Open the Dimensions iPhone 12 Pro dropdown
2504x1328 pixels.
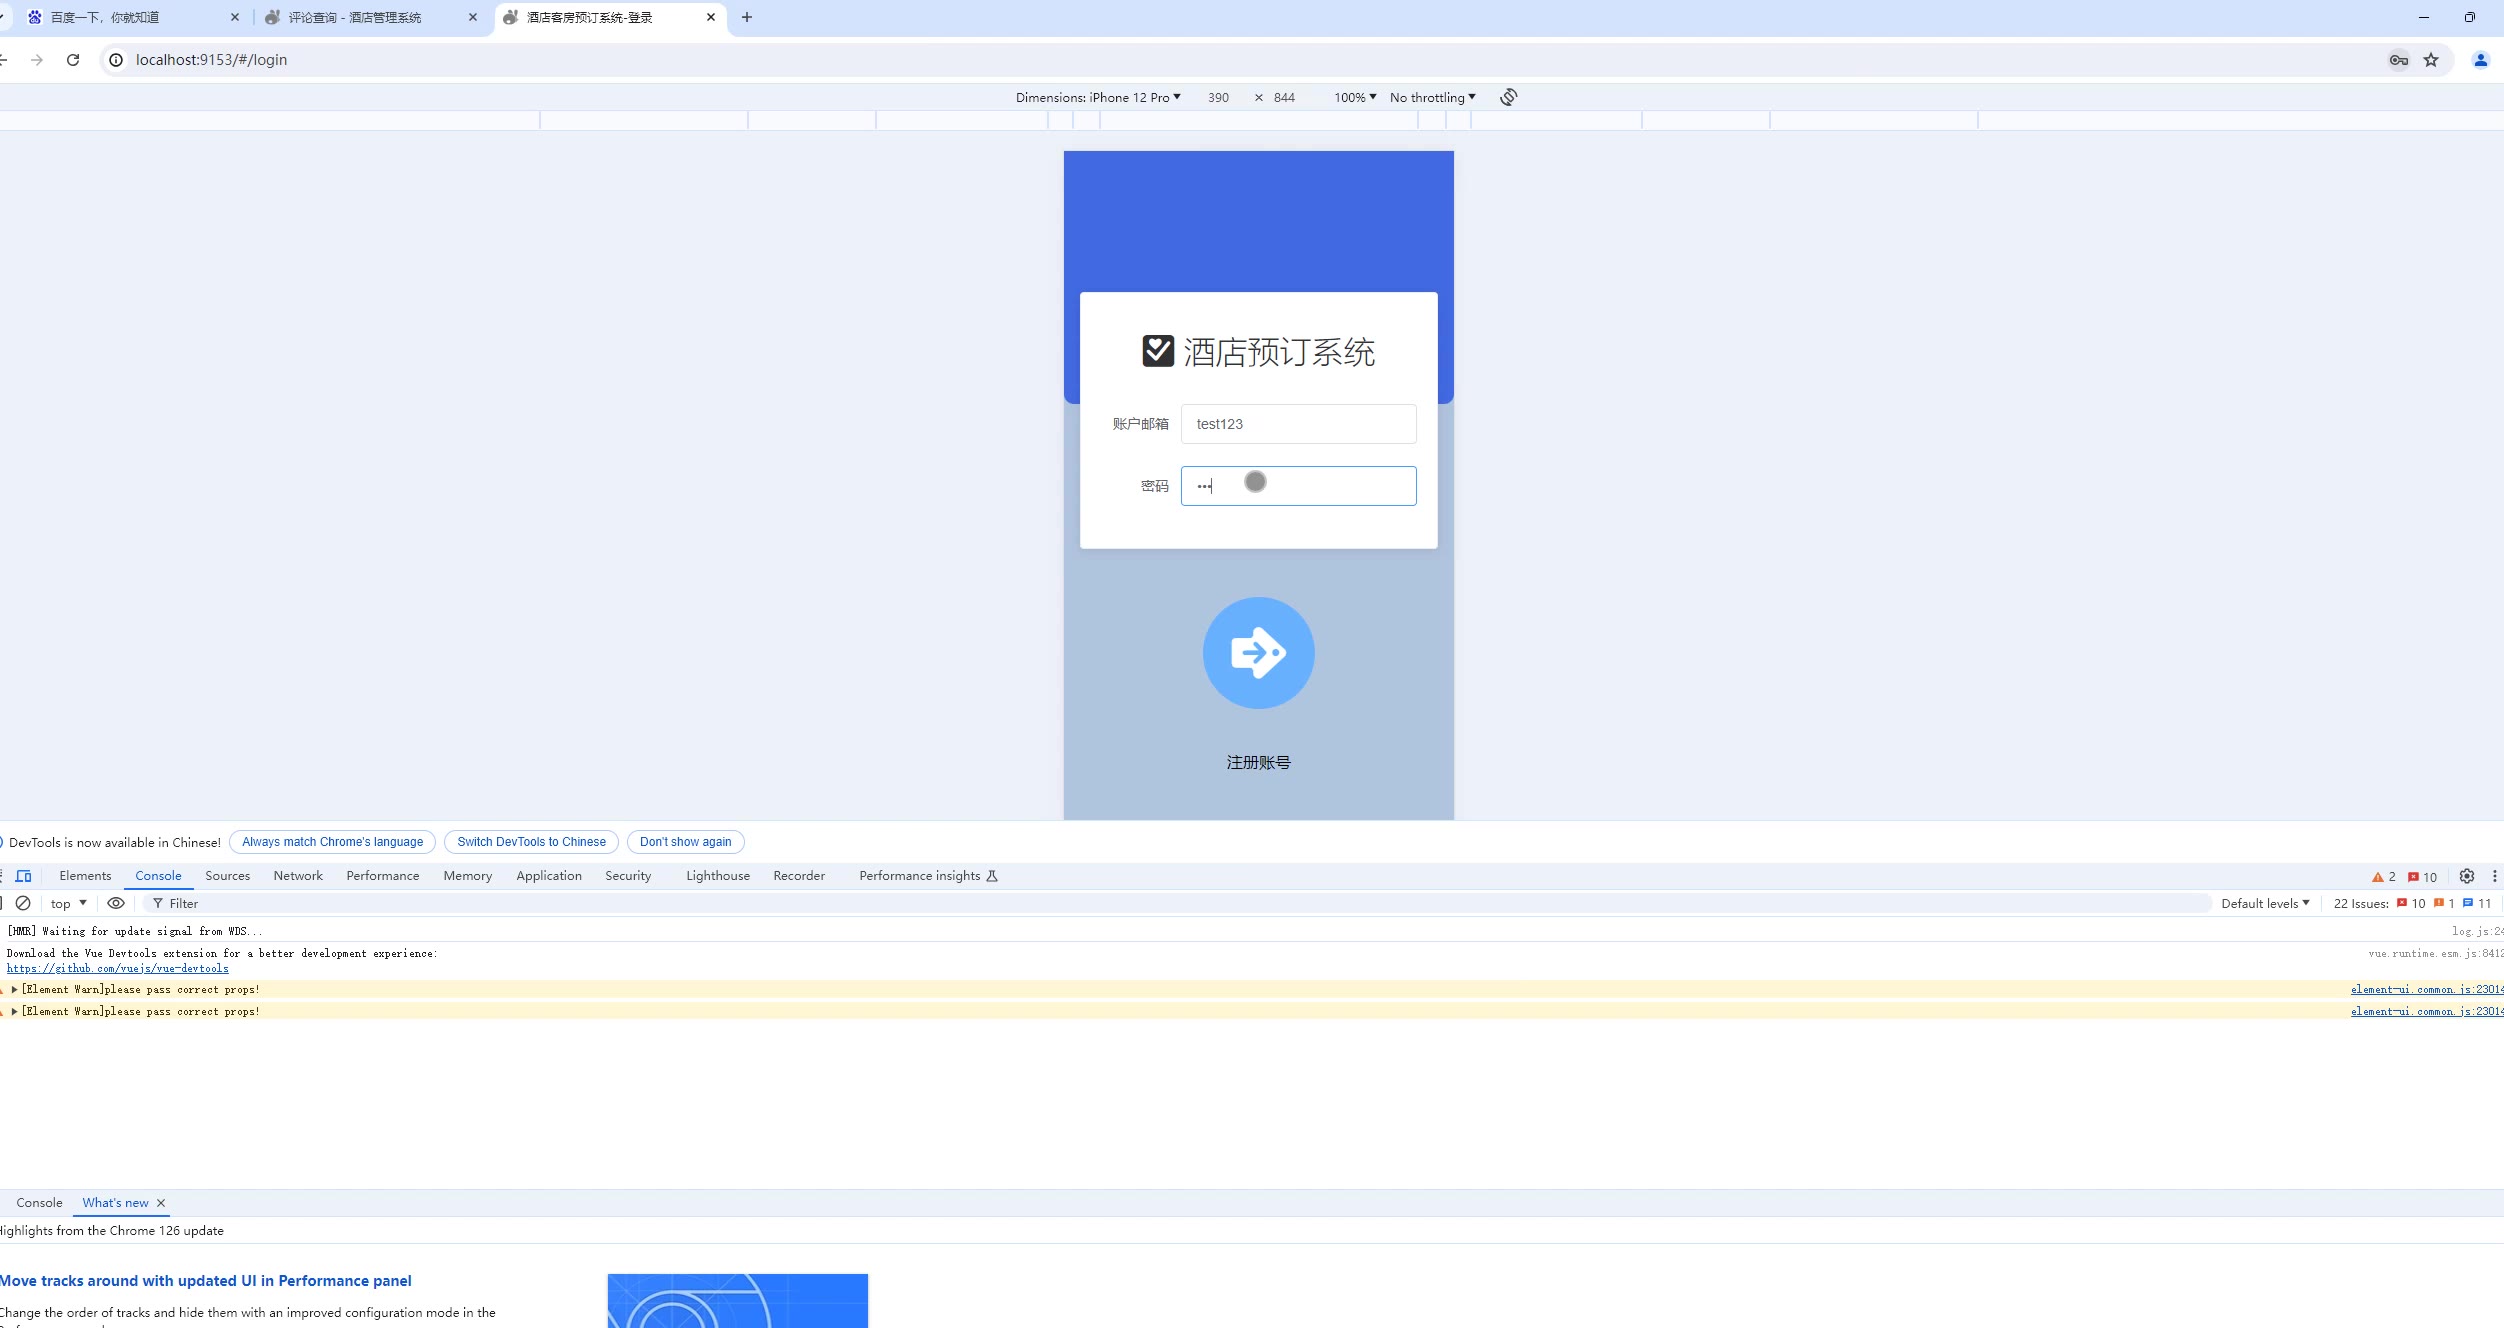(x=1098, y=97)
